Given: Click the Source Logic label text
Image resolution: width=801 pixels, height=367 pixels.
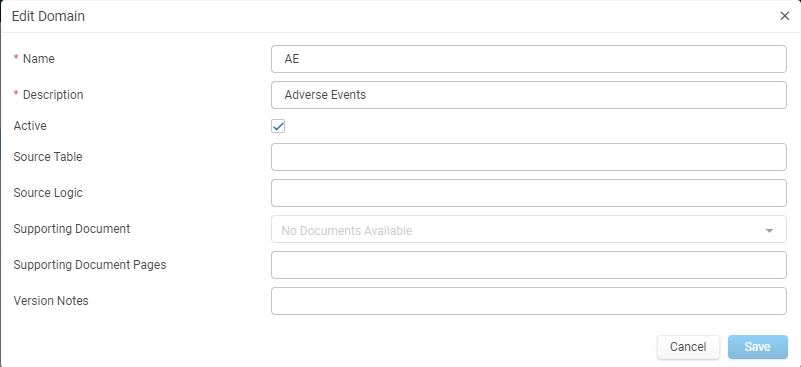Looking at the screenshot, I should pyautogui.click(x=48, y=193).
